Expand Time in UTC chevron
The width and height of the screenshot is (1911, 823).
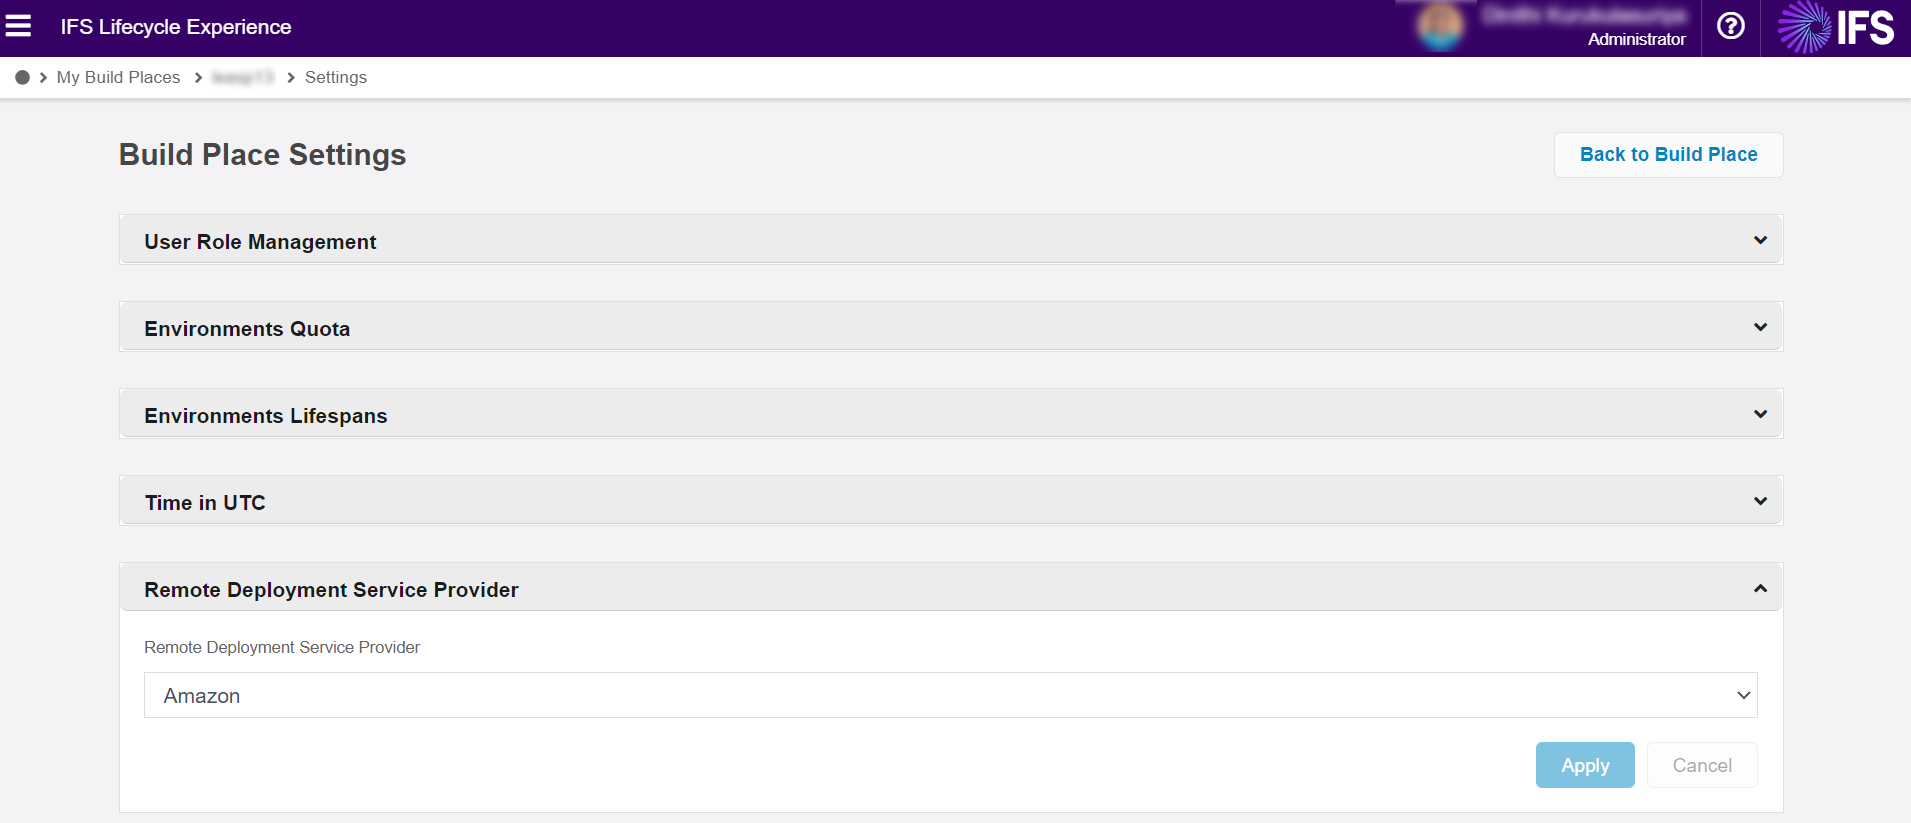[1760, 501]
